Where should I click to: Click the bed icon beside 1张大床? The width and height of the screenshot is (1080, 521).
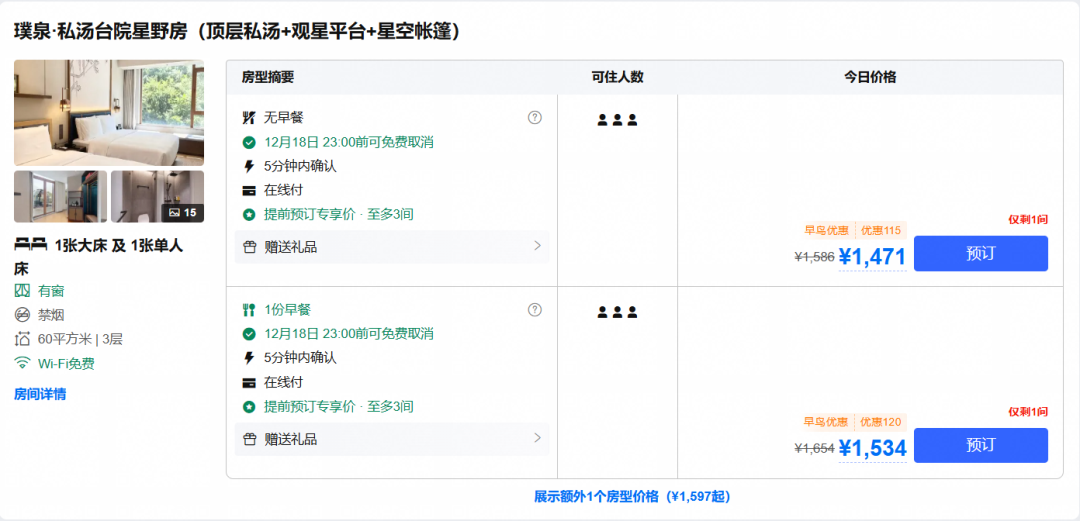pyautogui.click(x=31, y=245)
